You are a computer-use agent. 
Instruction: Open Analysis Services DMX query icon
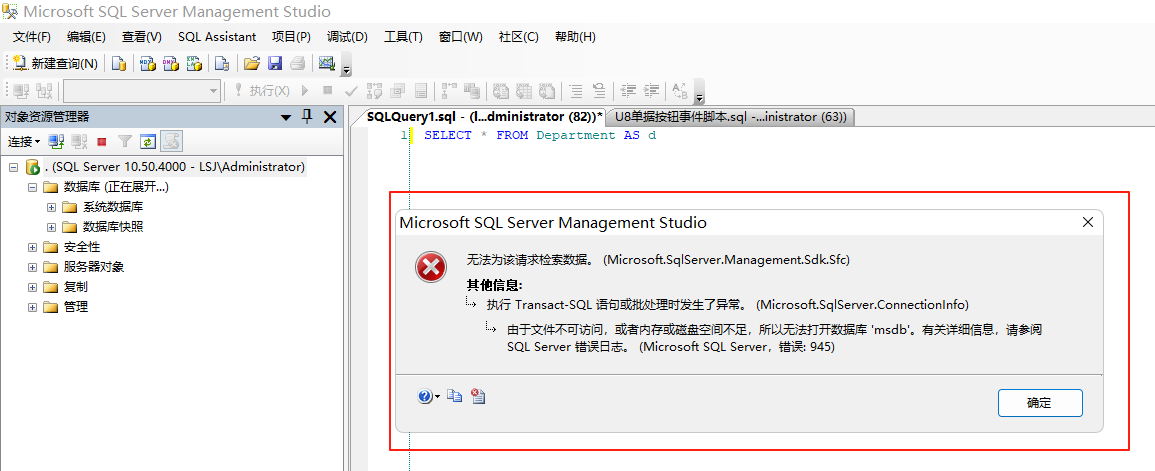click(171, 64)
